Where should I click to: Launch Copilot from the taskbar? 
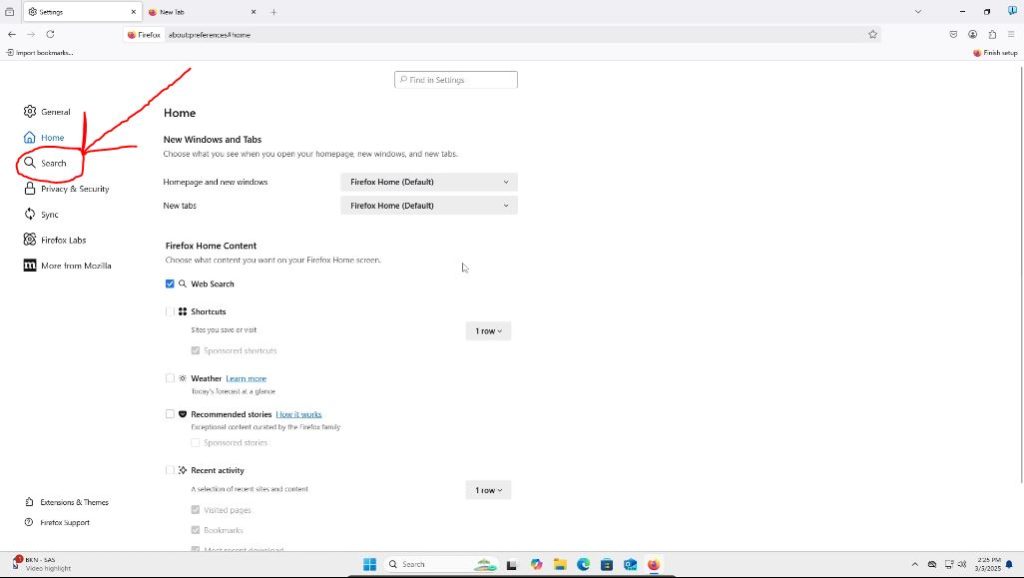[x=536, y=564]
